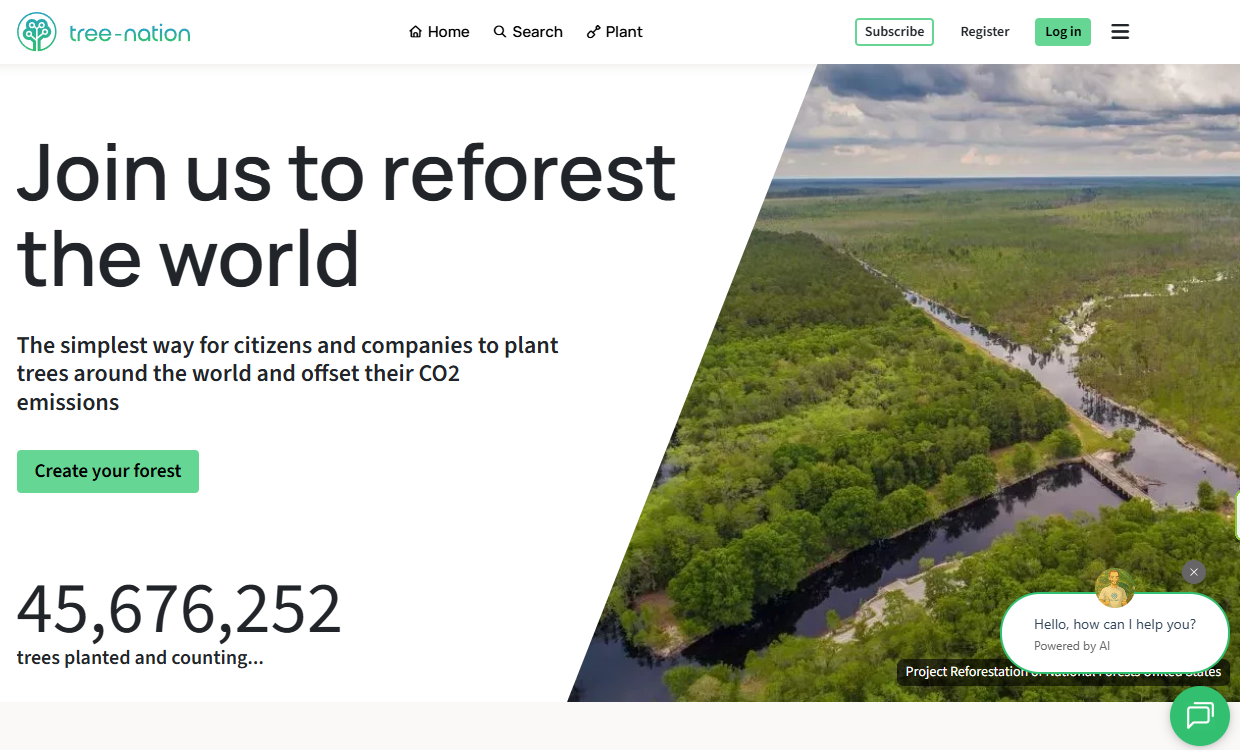The height and width of the screenshot is (750, 1240).
Task: Click the 'Powered by AI' text
Action: [x=1071, y=646]
